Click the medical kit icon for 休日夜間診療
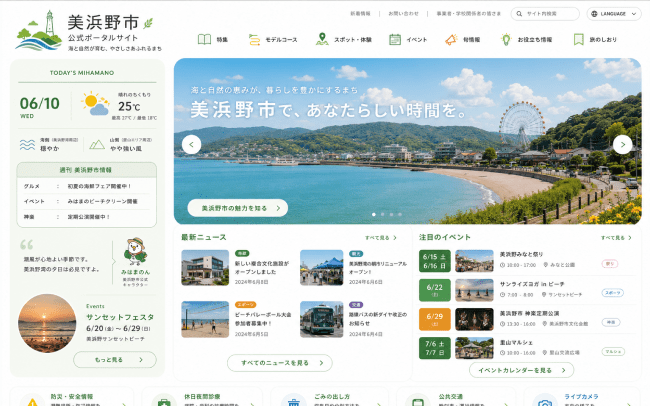Screen dimensions: 650x406 (164, 401)
